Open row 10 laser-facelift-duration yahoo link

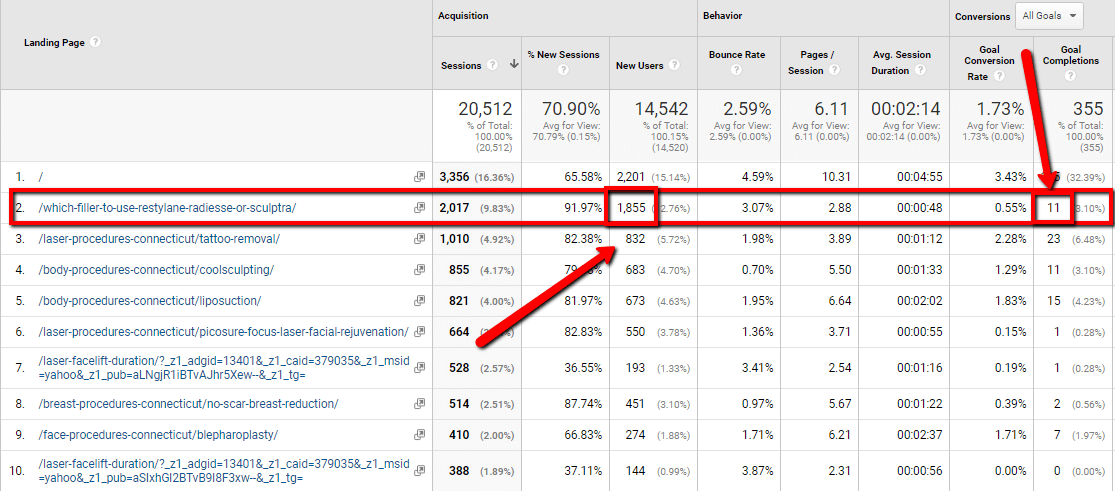[223, 470]
